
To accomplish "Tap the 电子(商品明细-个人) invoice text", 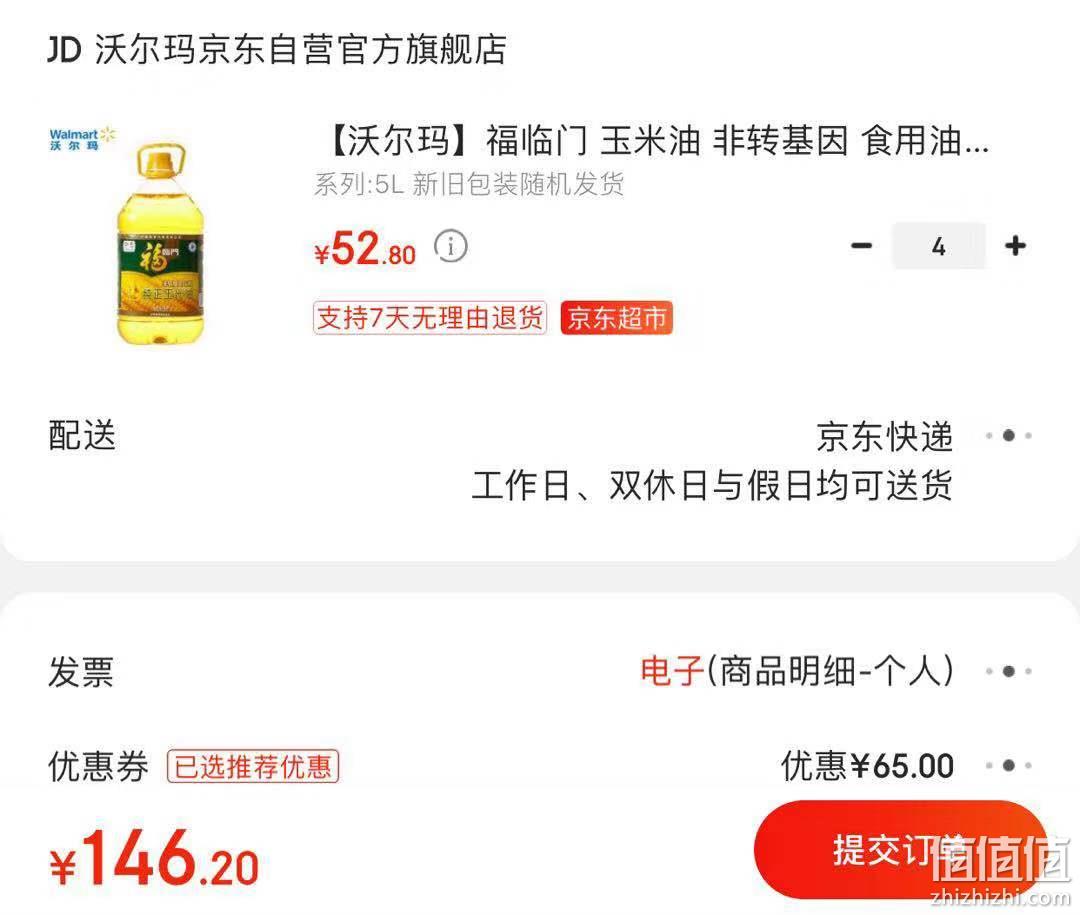I will [797, 671].
